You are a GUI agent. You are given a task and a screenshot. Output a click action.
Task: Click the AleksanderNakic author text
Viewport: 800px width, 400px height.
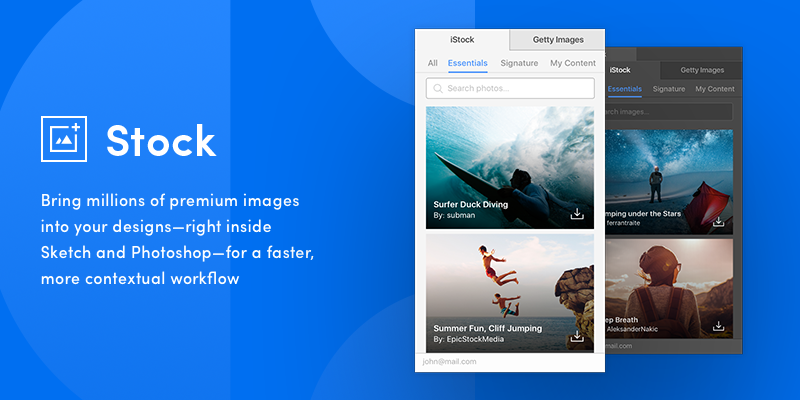[x=632, y=329]
